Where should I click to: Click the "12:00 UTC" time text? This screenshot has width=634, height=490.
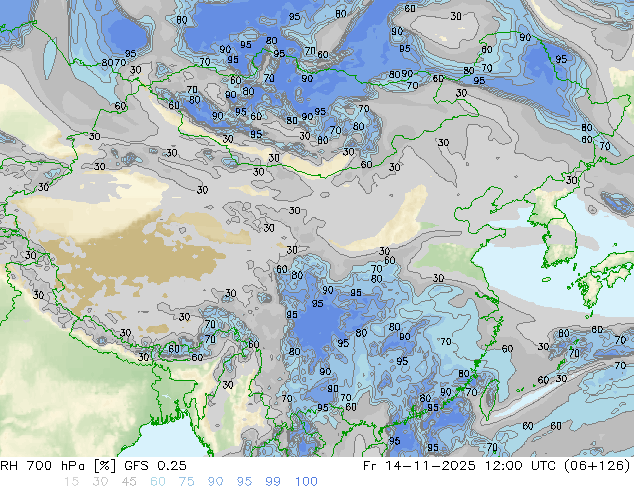(518, 466)
